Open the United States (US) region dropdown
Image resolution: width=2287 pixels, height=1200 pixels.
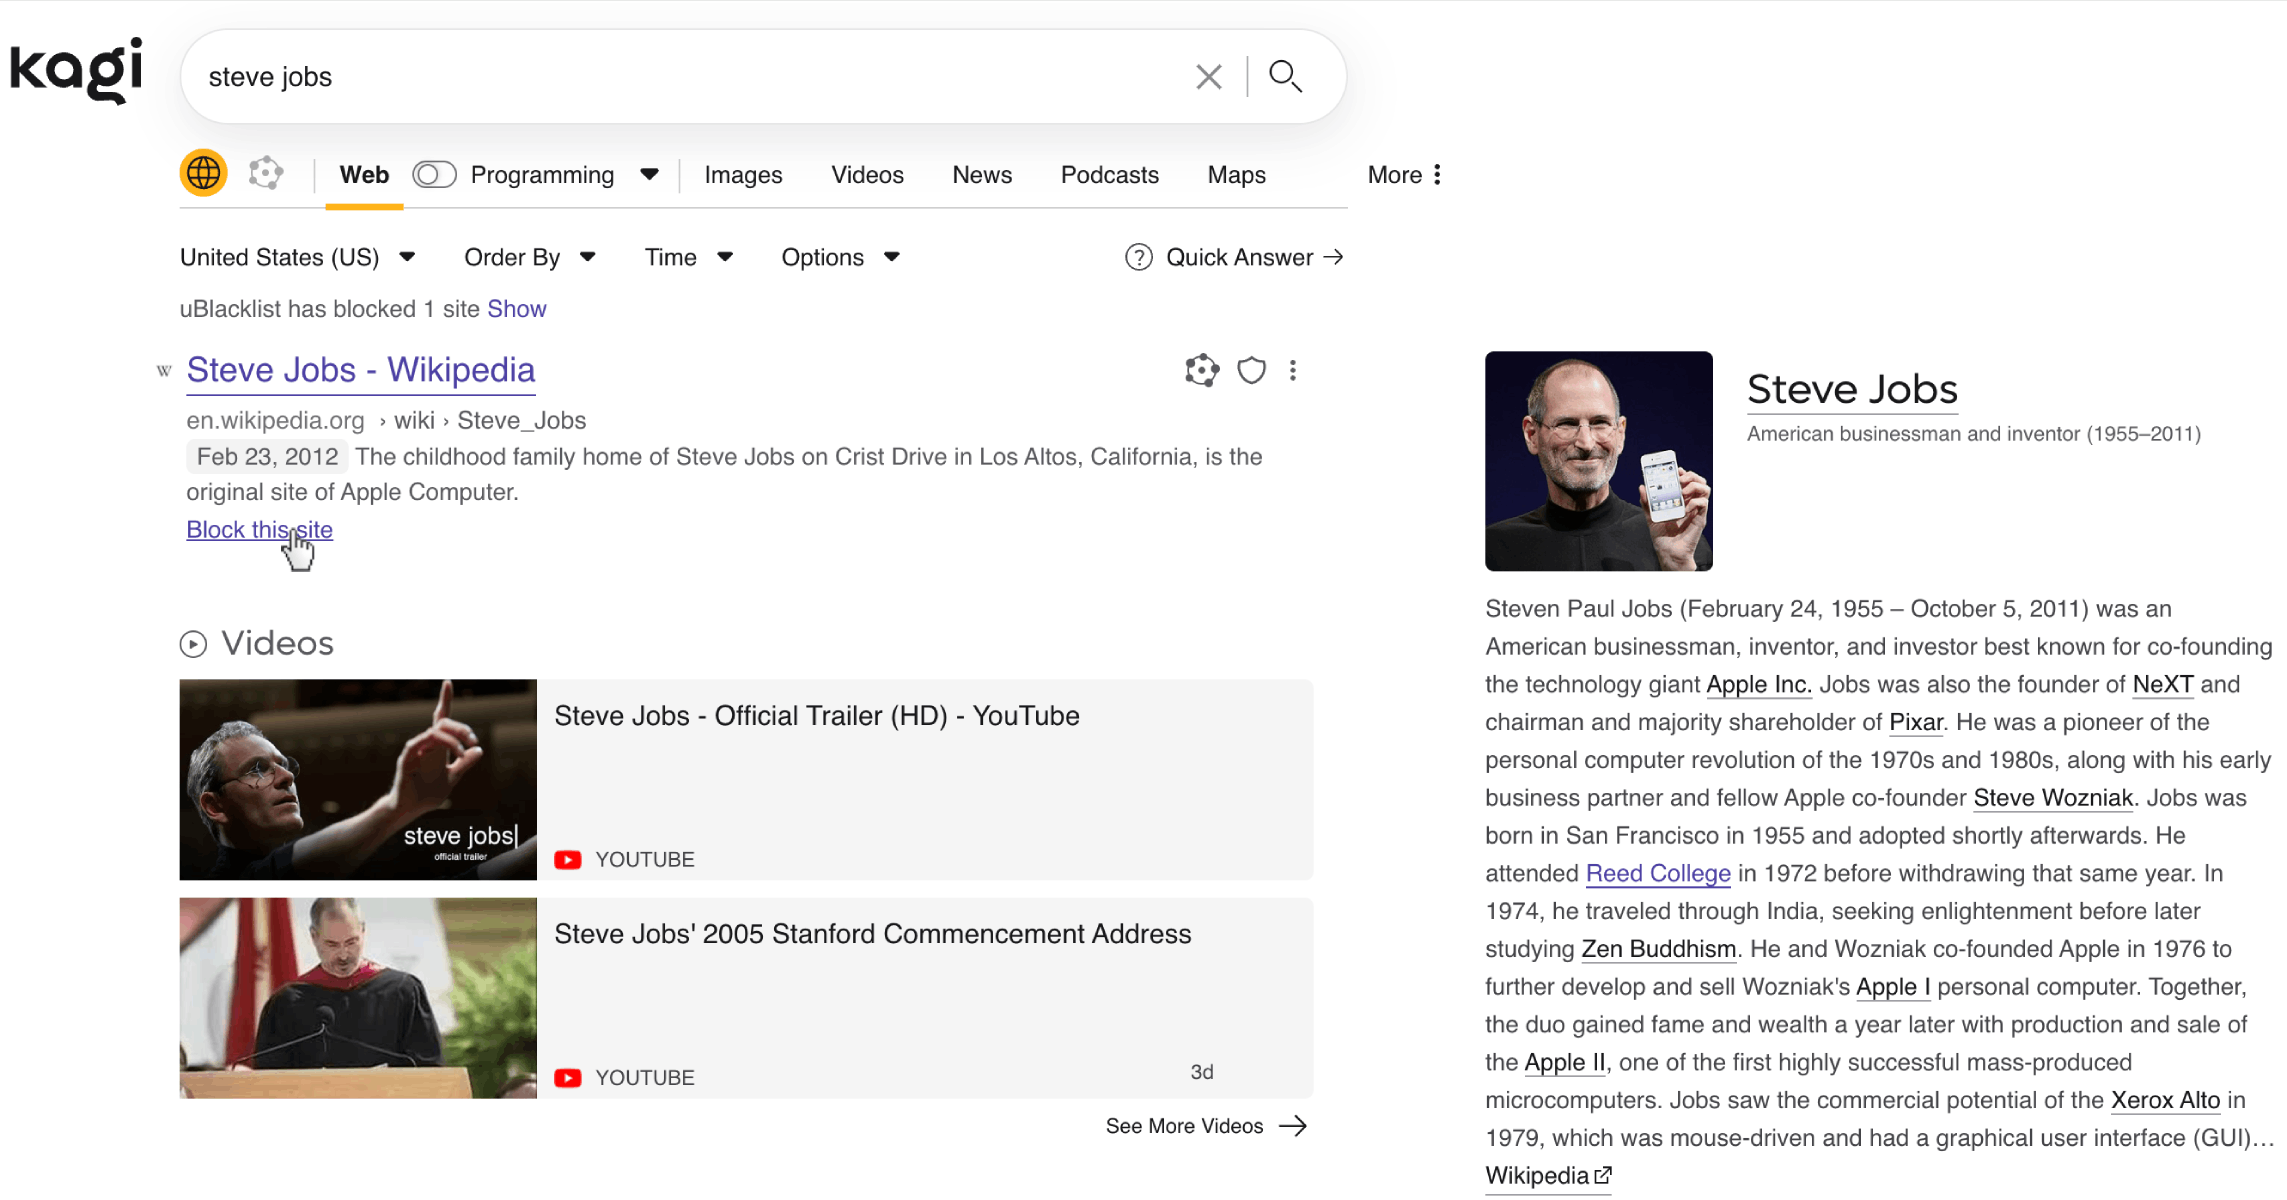pyautogui.click(x=297, y=257)
